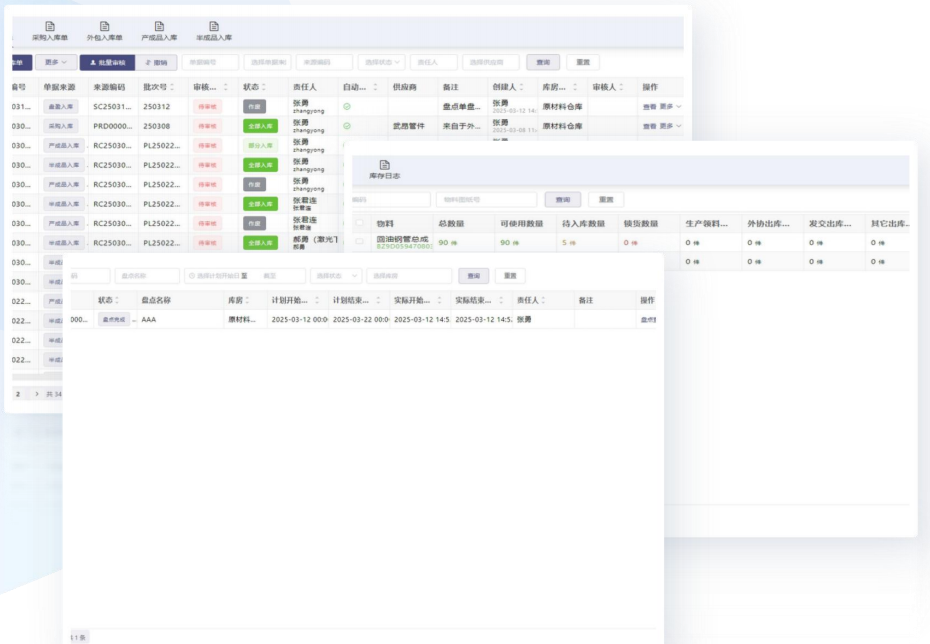This screenshot has width=930, height=644.
Task: Click the 查看 link in the first row
Action: (x=649, y=106)
